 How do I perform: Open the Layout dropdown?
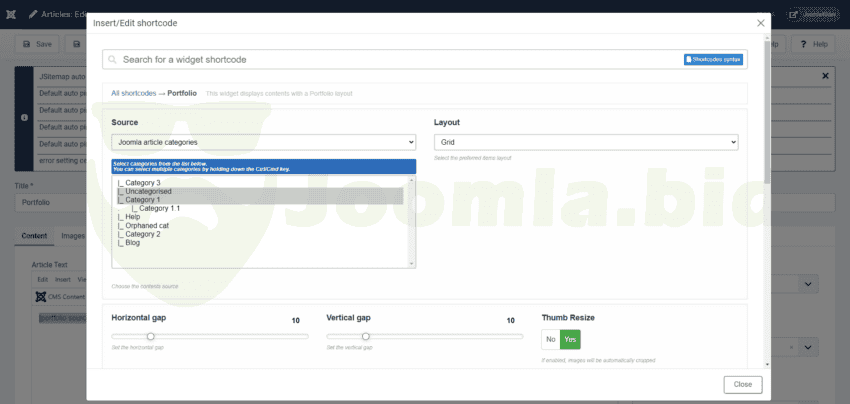point(585,143)
